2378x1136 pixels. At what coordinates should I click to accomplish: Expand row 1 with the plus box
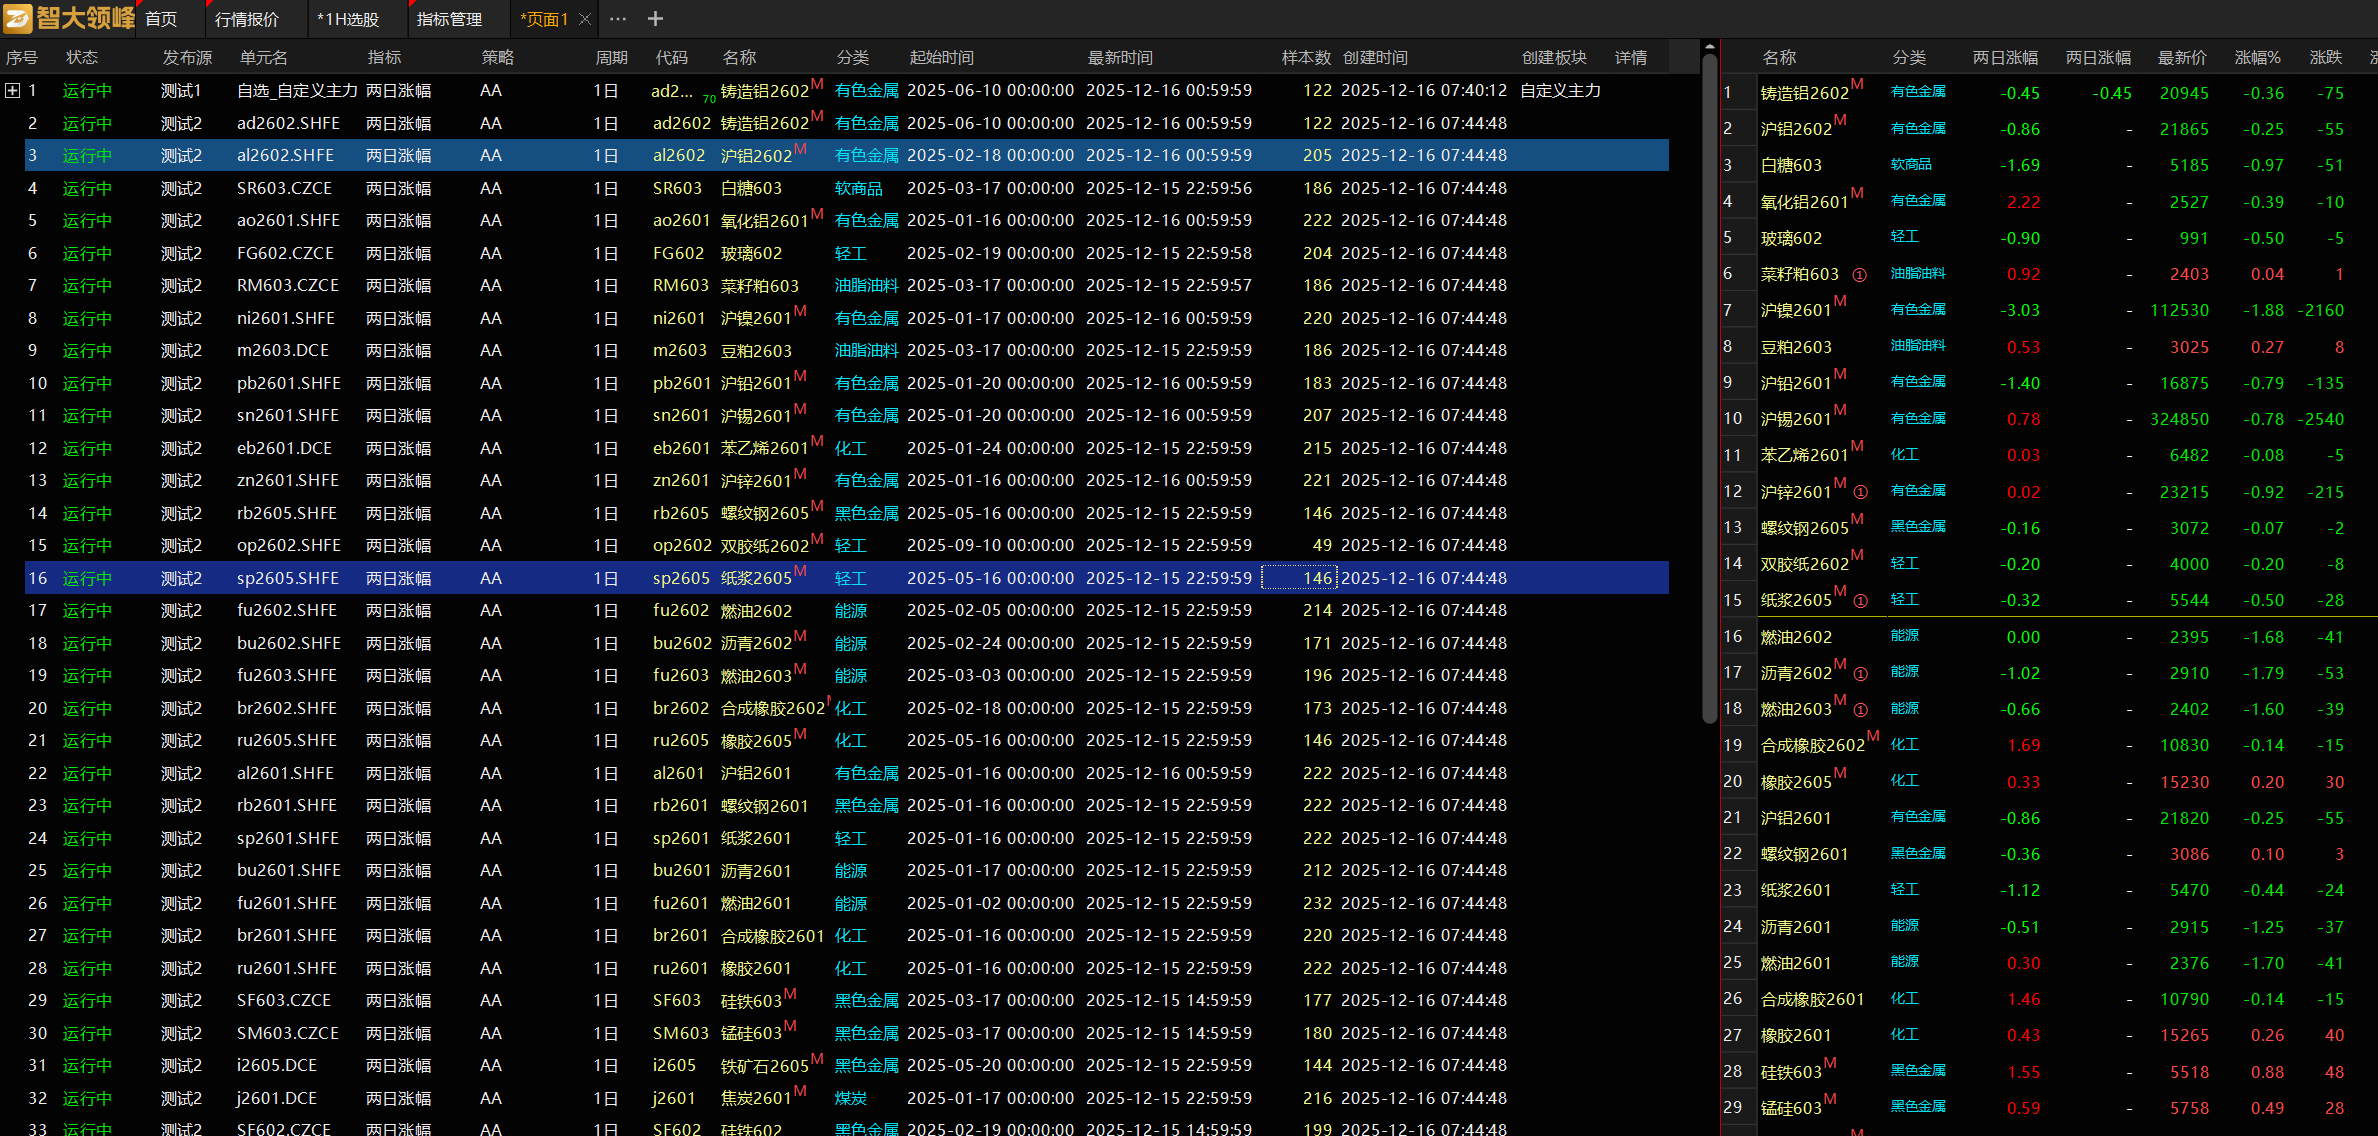[x=12, y=91]
